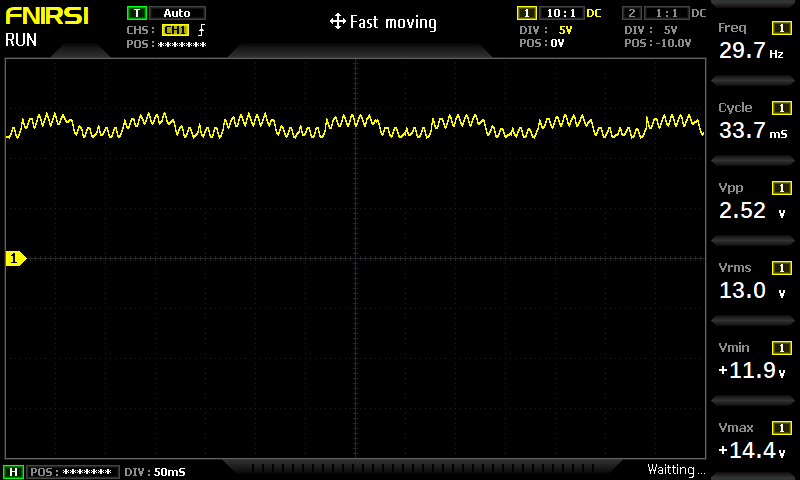The height and width of the screenshot is (480, 800).
Task: Toggle channel 2 badge in header
Action: tap(632, 13)
